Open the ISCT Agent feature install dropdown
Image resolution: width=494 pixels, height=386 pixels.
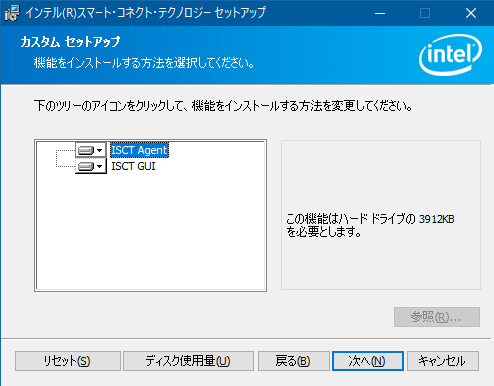(90, 150)
